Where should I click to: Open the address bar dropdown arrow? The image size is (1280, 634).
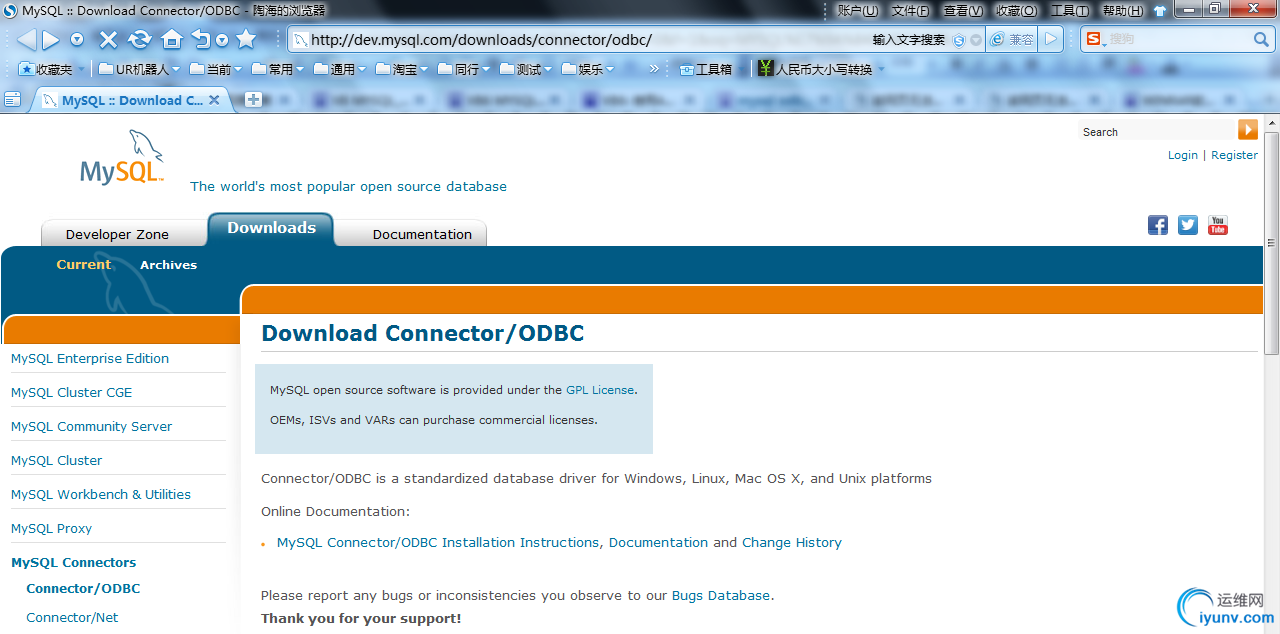tap(976, 40)
